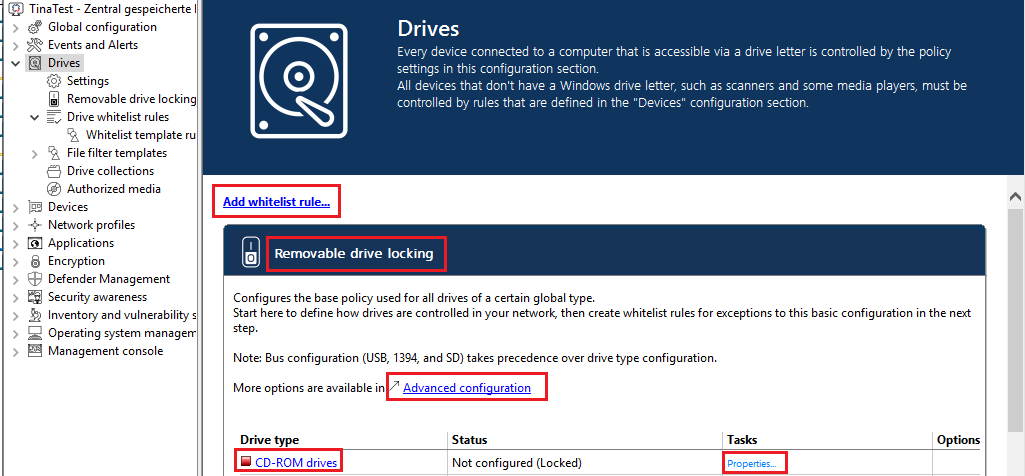Click the Global configuration gear icon
Image resolution: width=1025 pixels, height=476 pixels.
[35, 27]
